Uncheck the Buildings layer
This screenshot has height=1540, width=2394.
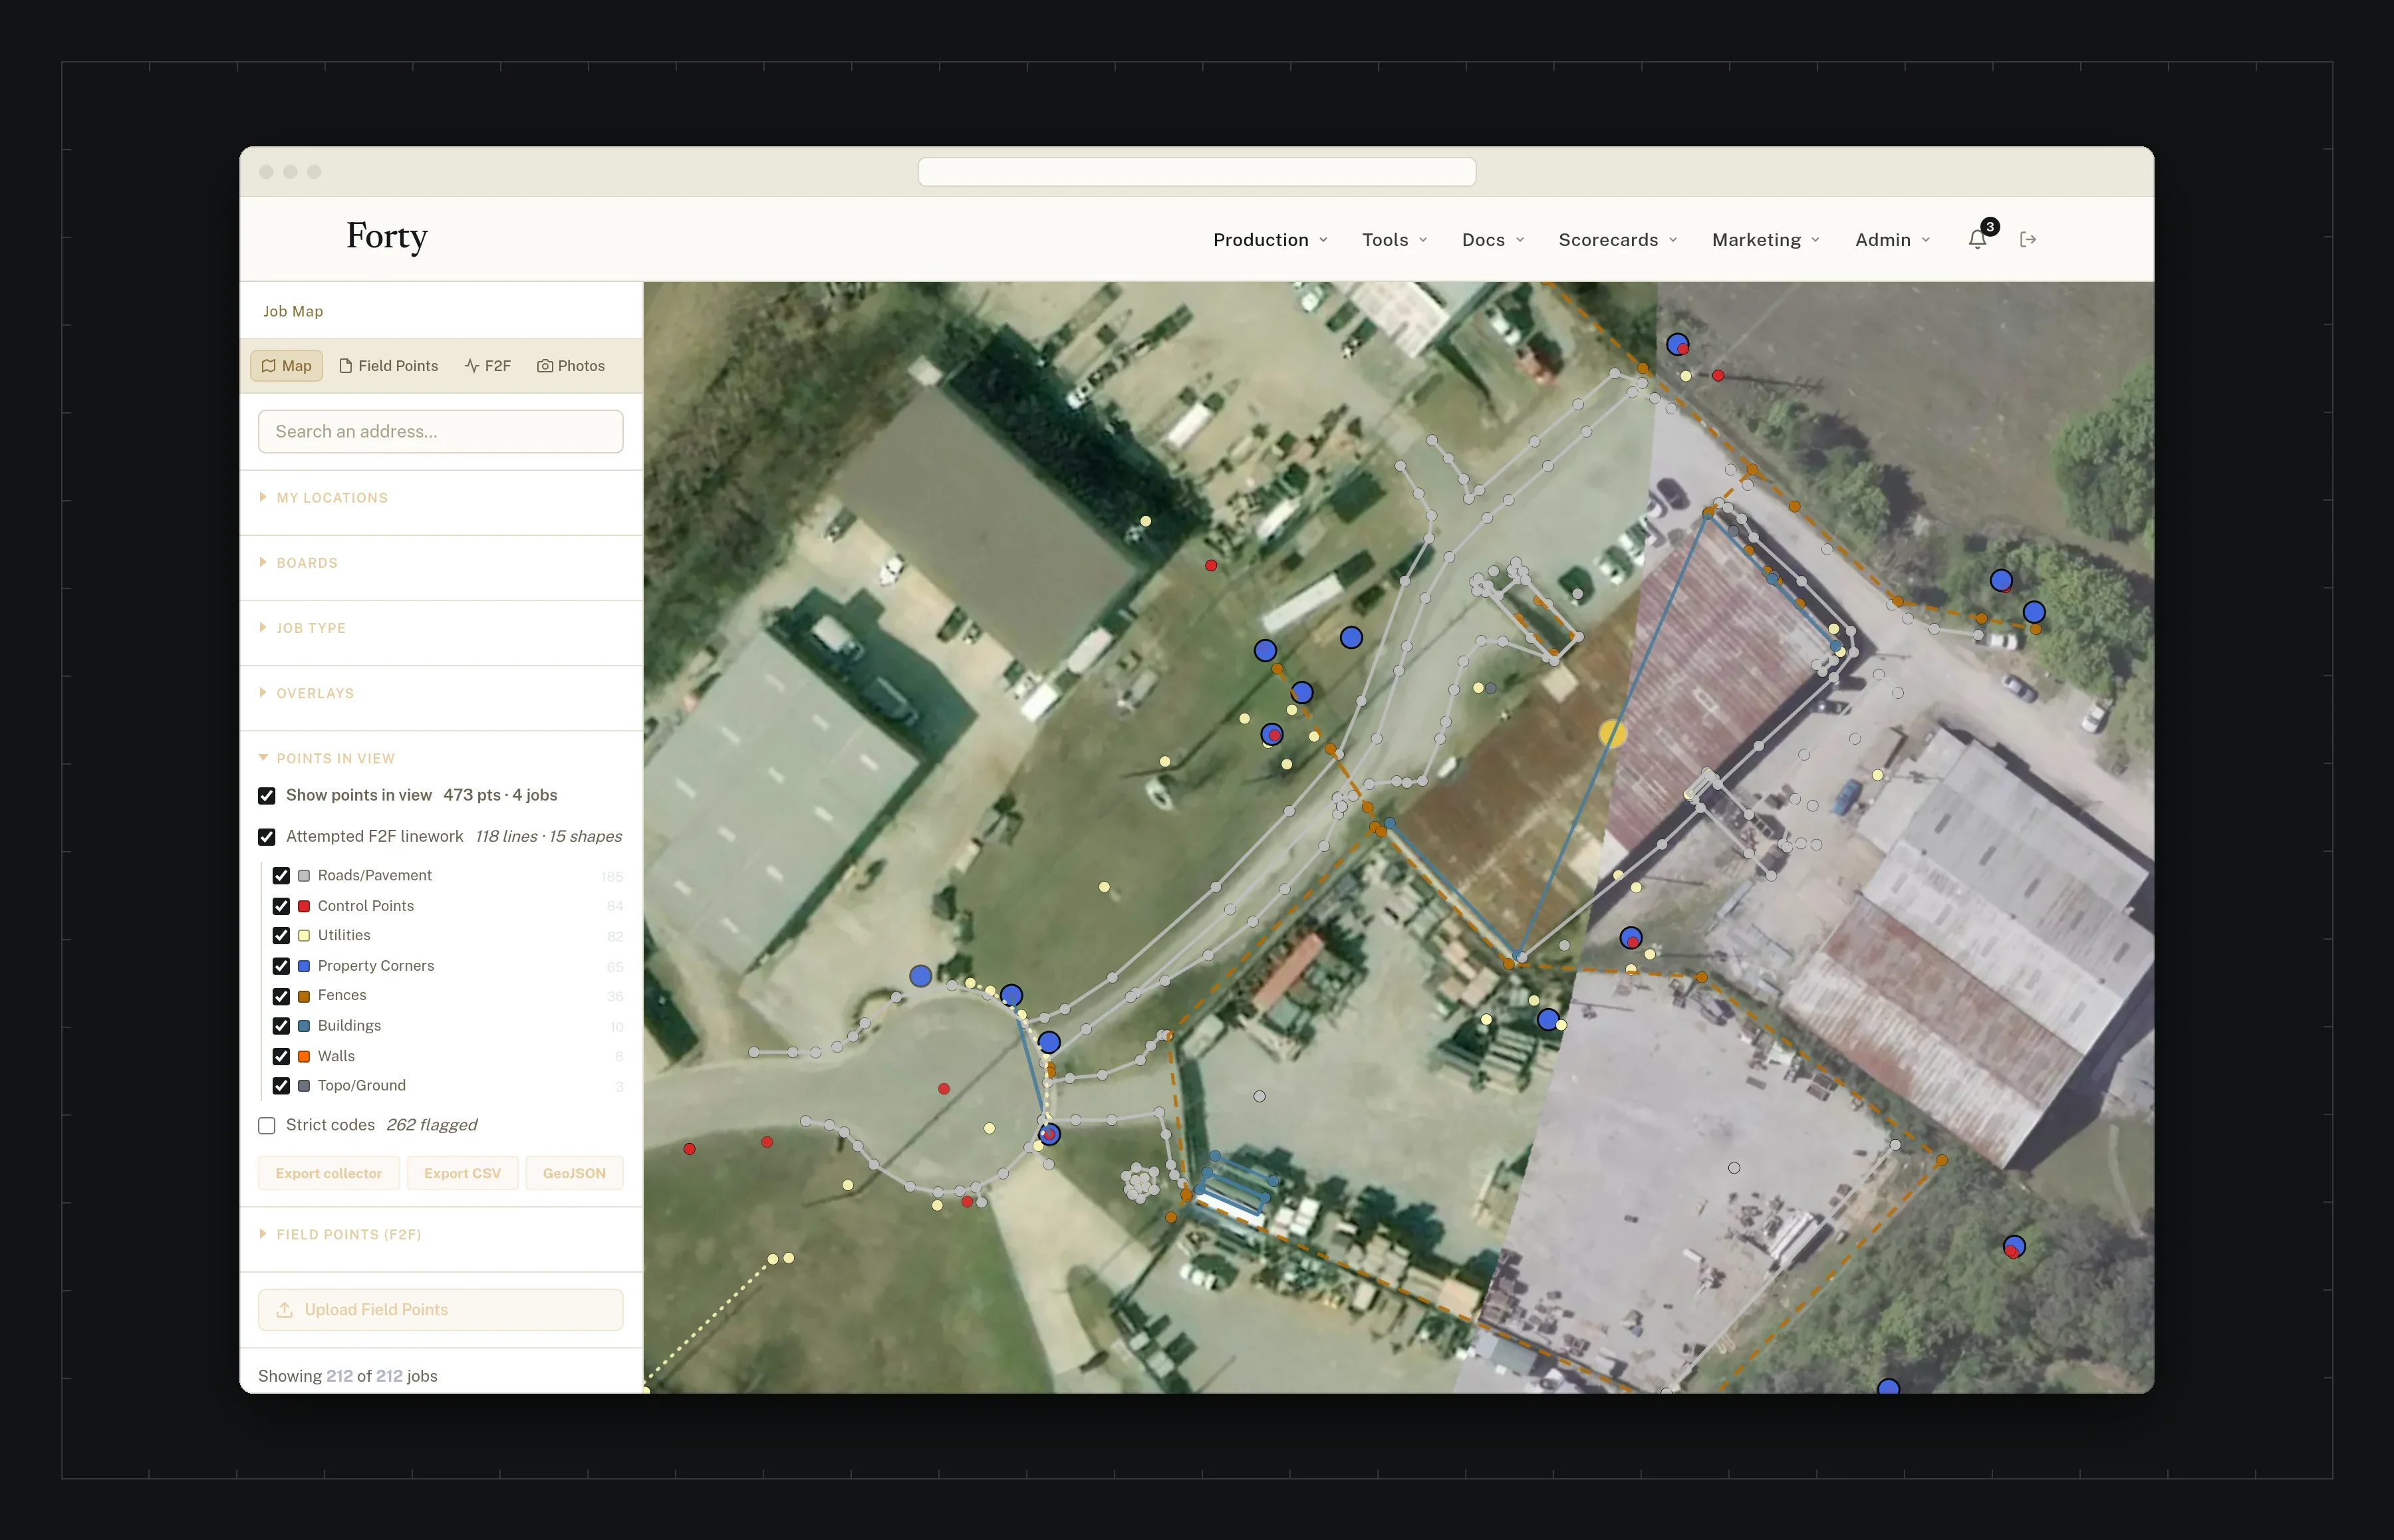click(282, 1026)
